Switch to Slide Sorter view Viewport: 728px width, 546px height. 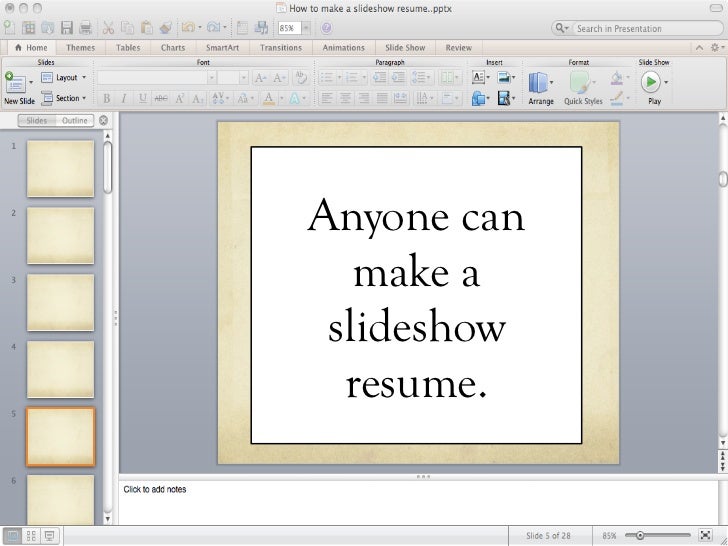pos(31,536)
